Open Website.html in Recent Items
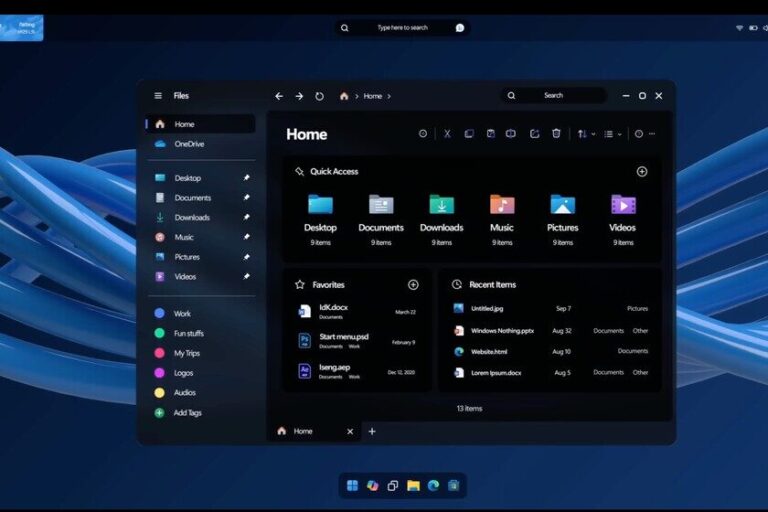This screenshot has height=512, width=768. 551,351
